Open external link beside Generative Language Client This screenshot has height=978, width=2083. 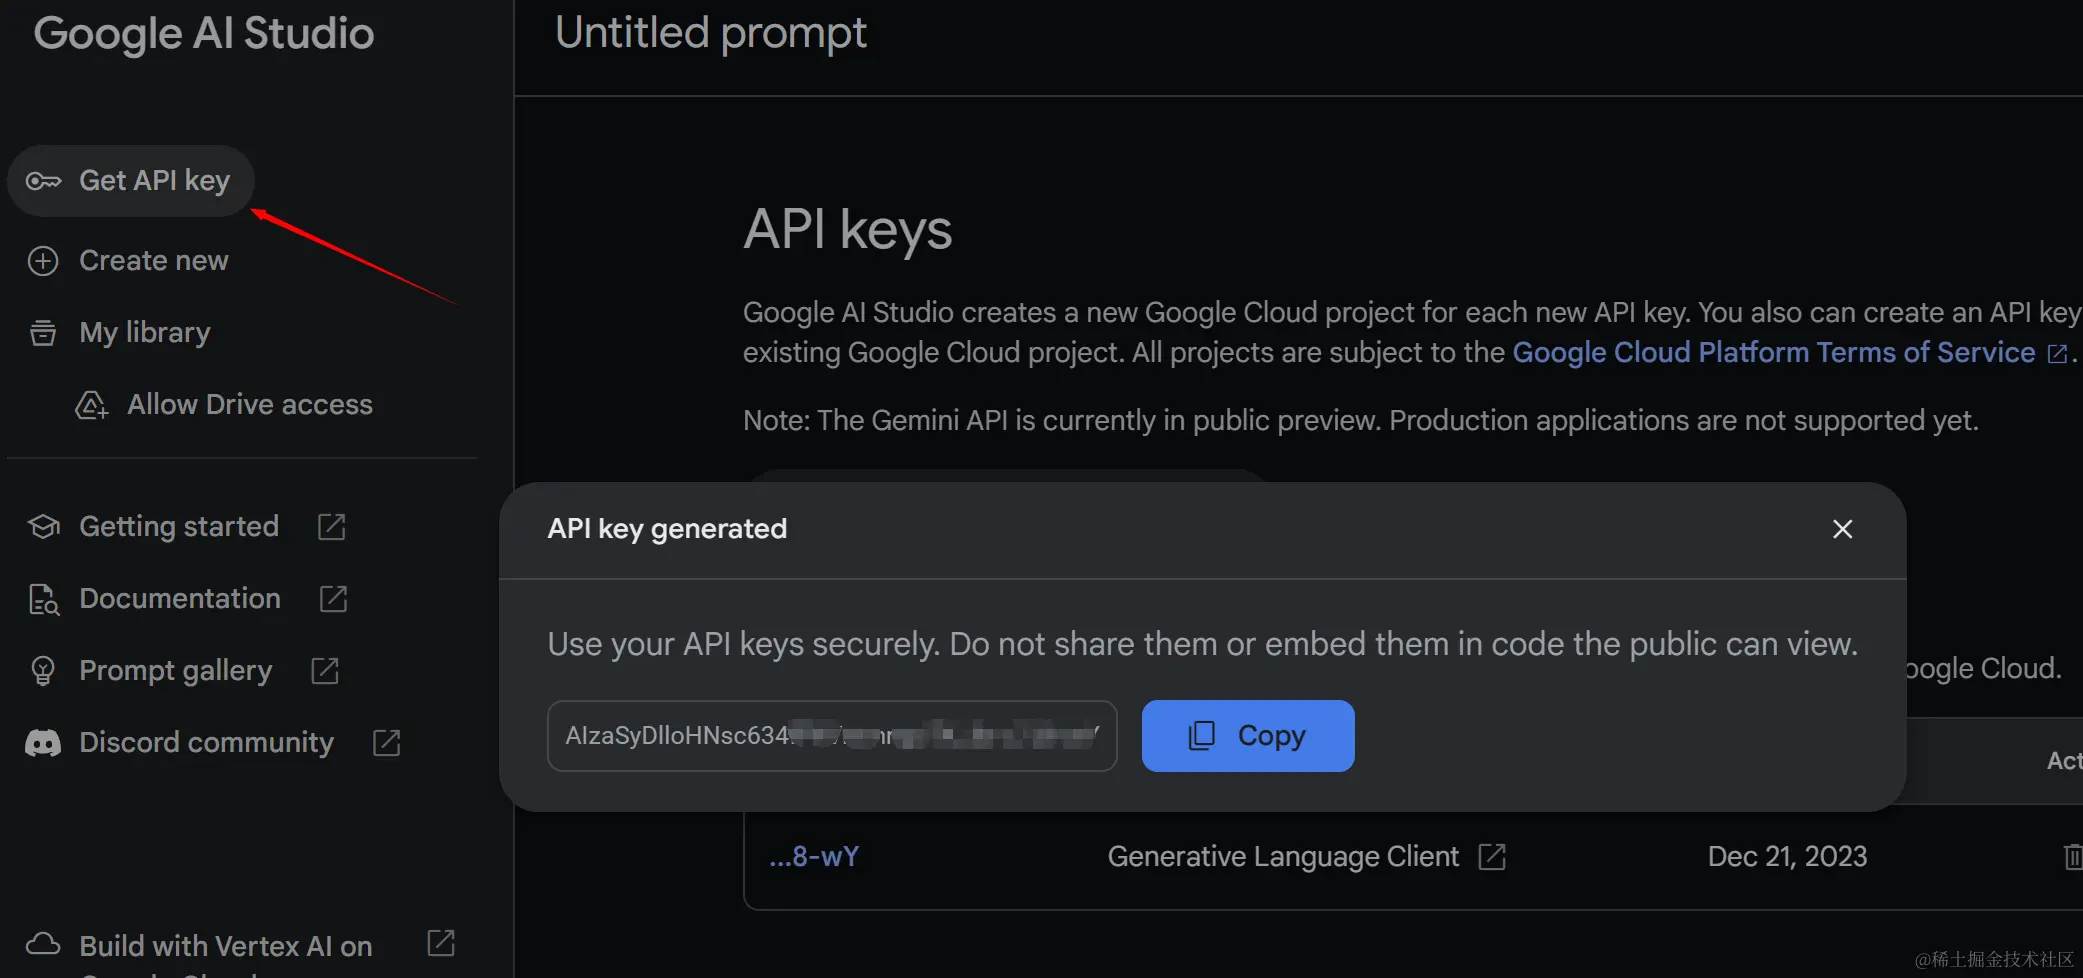[1492, 857]
